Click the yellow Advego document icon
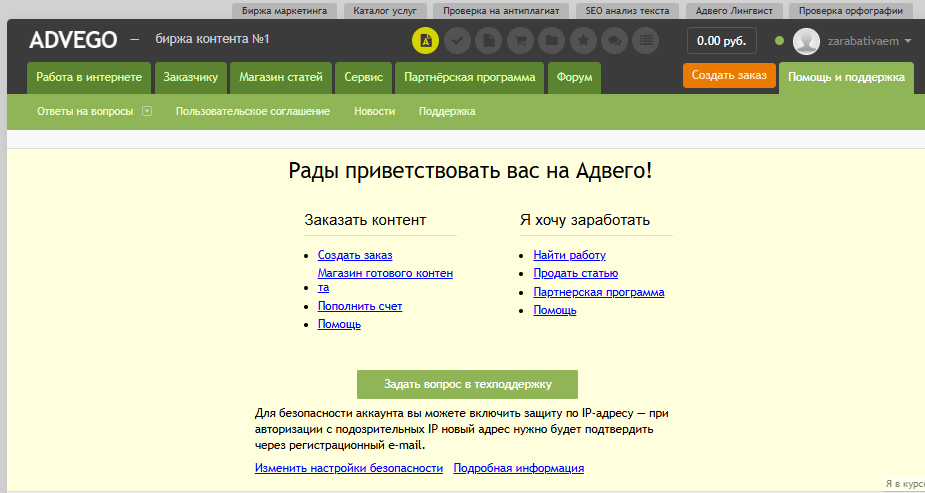The image size is (925, 493). 425,41
